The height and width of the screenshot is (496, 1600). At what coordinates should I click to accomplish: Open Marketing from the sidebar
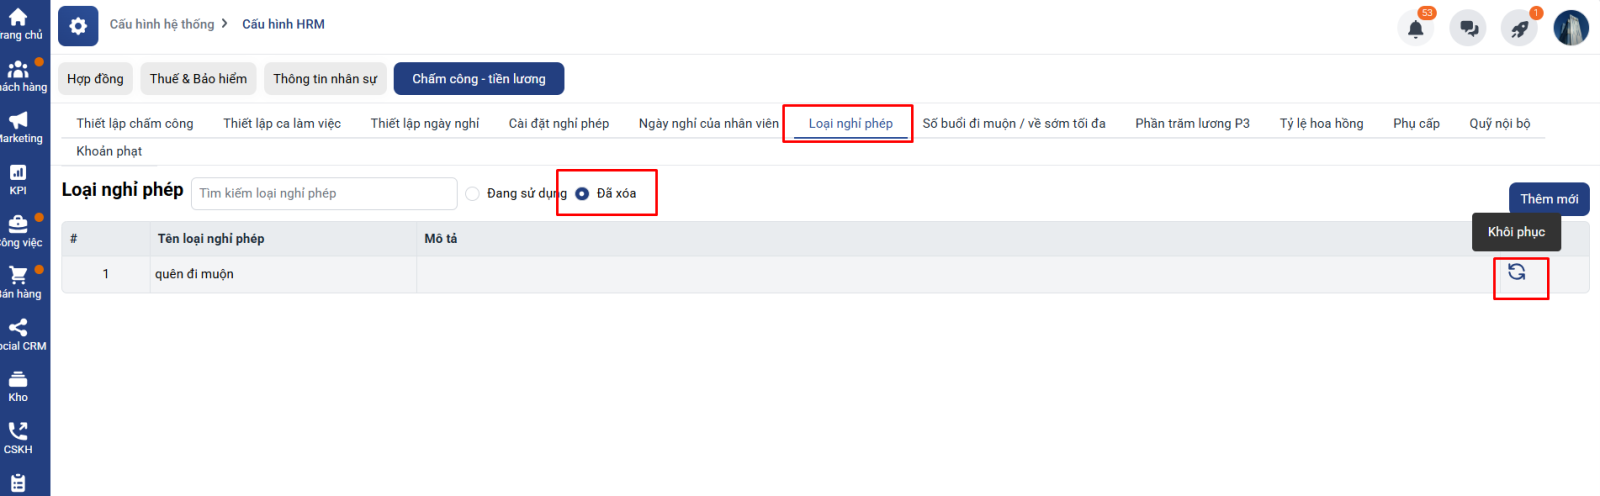(x=18, y=127)
